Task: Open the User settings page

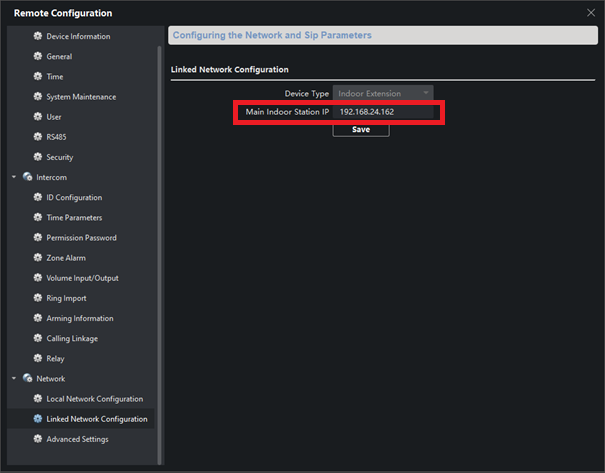Action: pos(54,117)
